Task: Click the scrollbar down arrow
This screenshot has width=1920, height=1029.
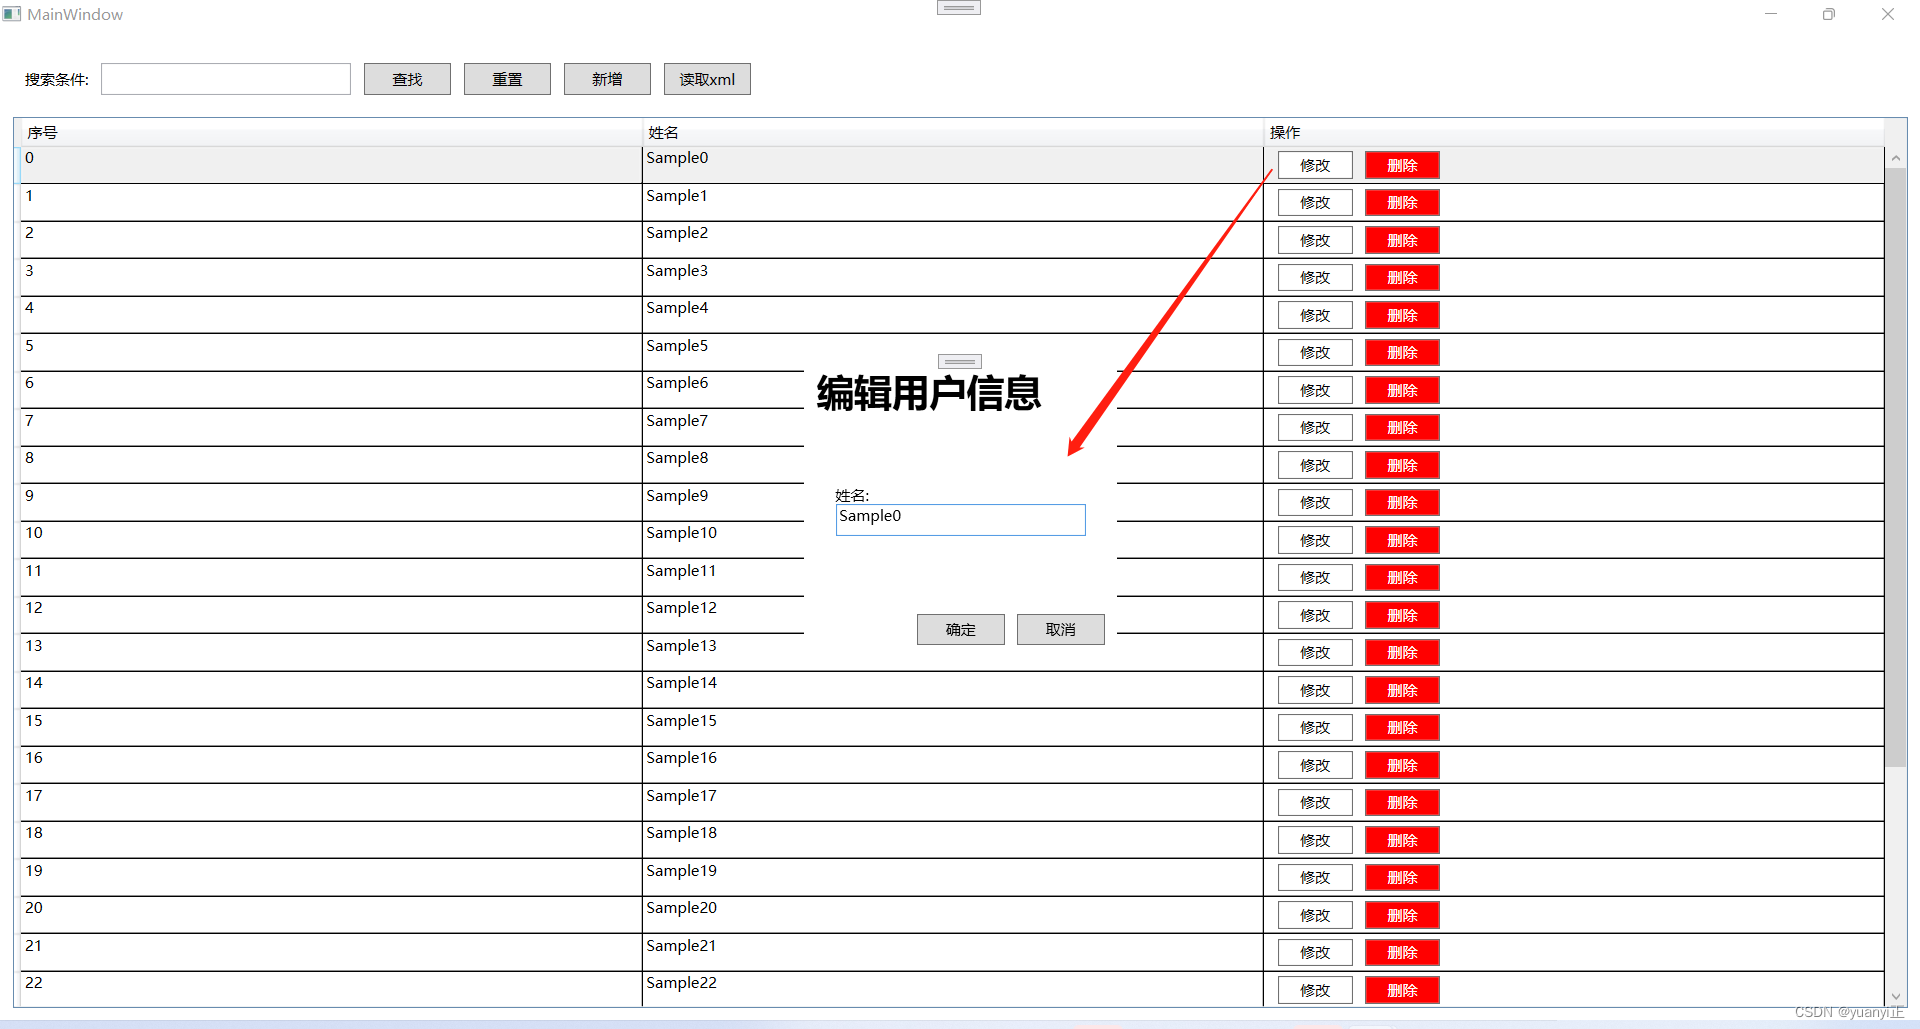Action: coord(1896,997)
